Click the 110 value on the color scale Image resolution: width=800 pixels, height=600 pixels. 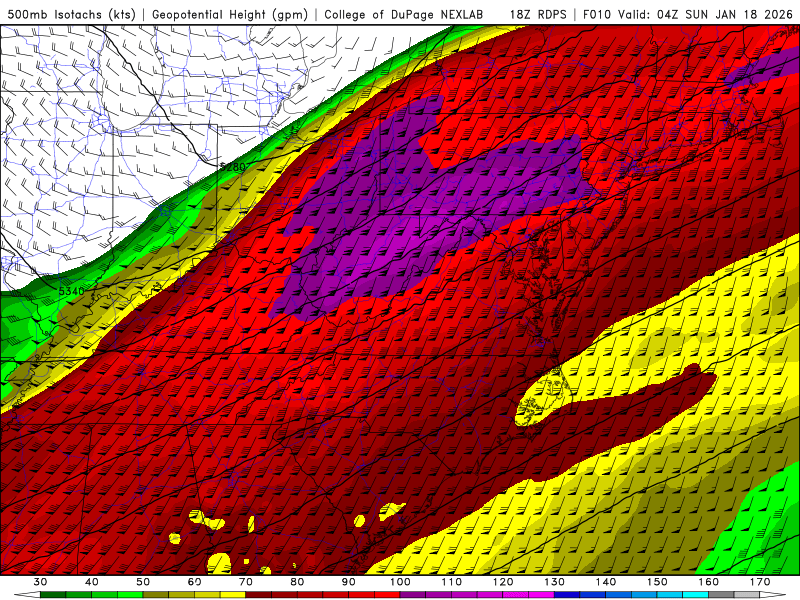[x=452, y=582]
